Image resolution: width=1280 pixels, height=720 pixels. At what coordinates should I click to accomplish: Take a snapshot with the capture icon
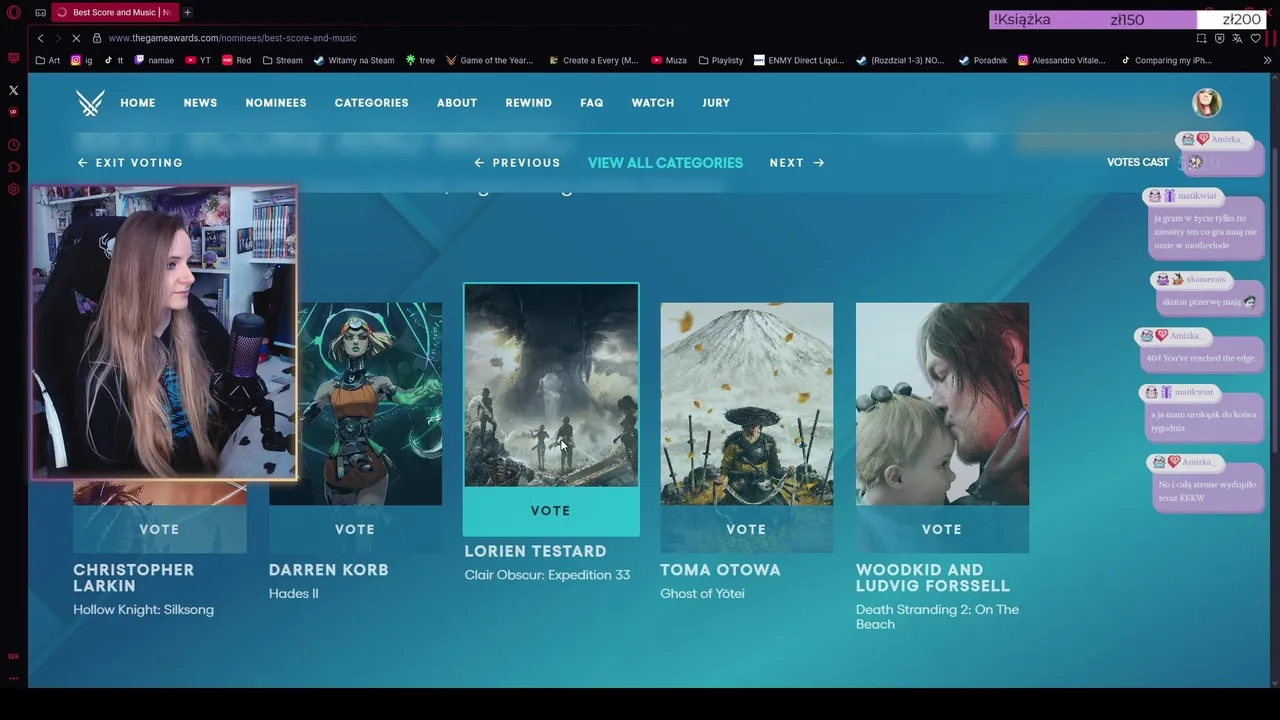click(x=1201, y=38)
